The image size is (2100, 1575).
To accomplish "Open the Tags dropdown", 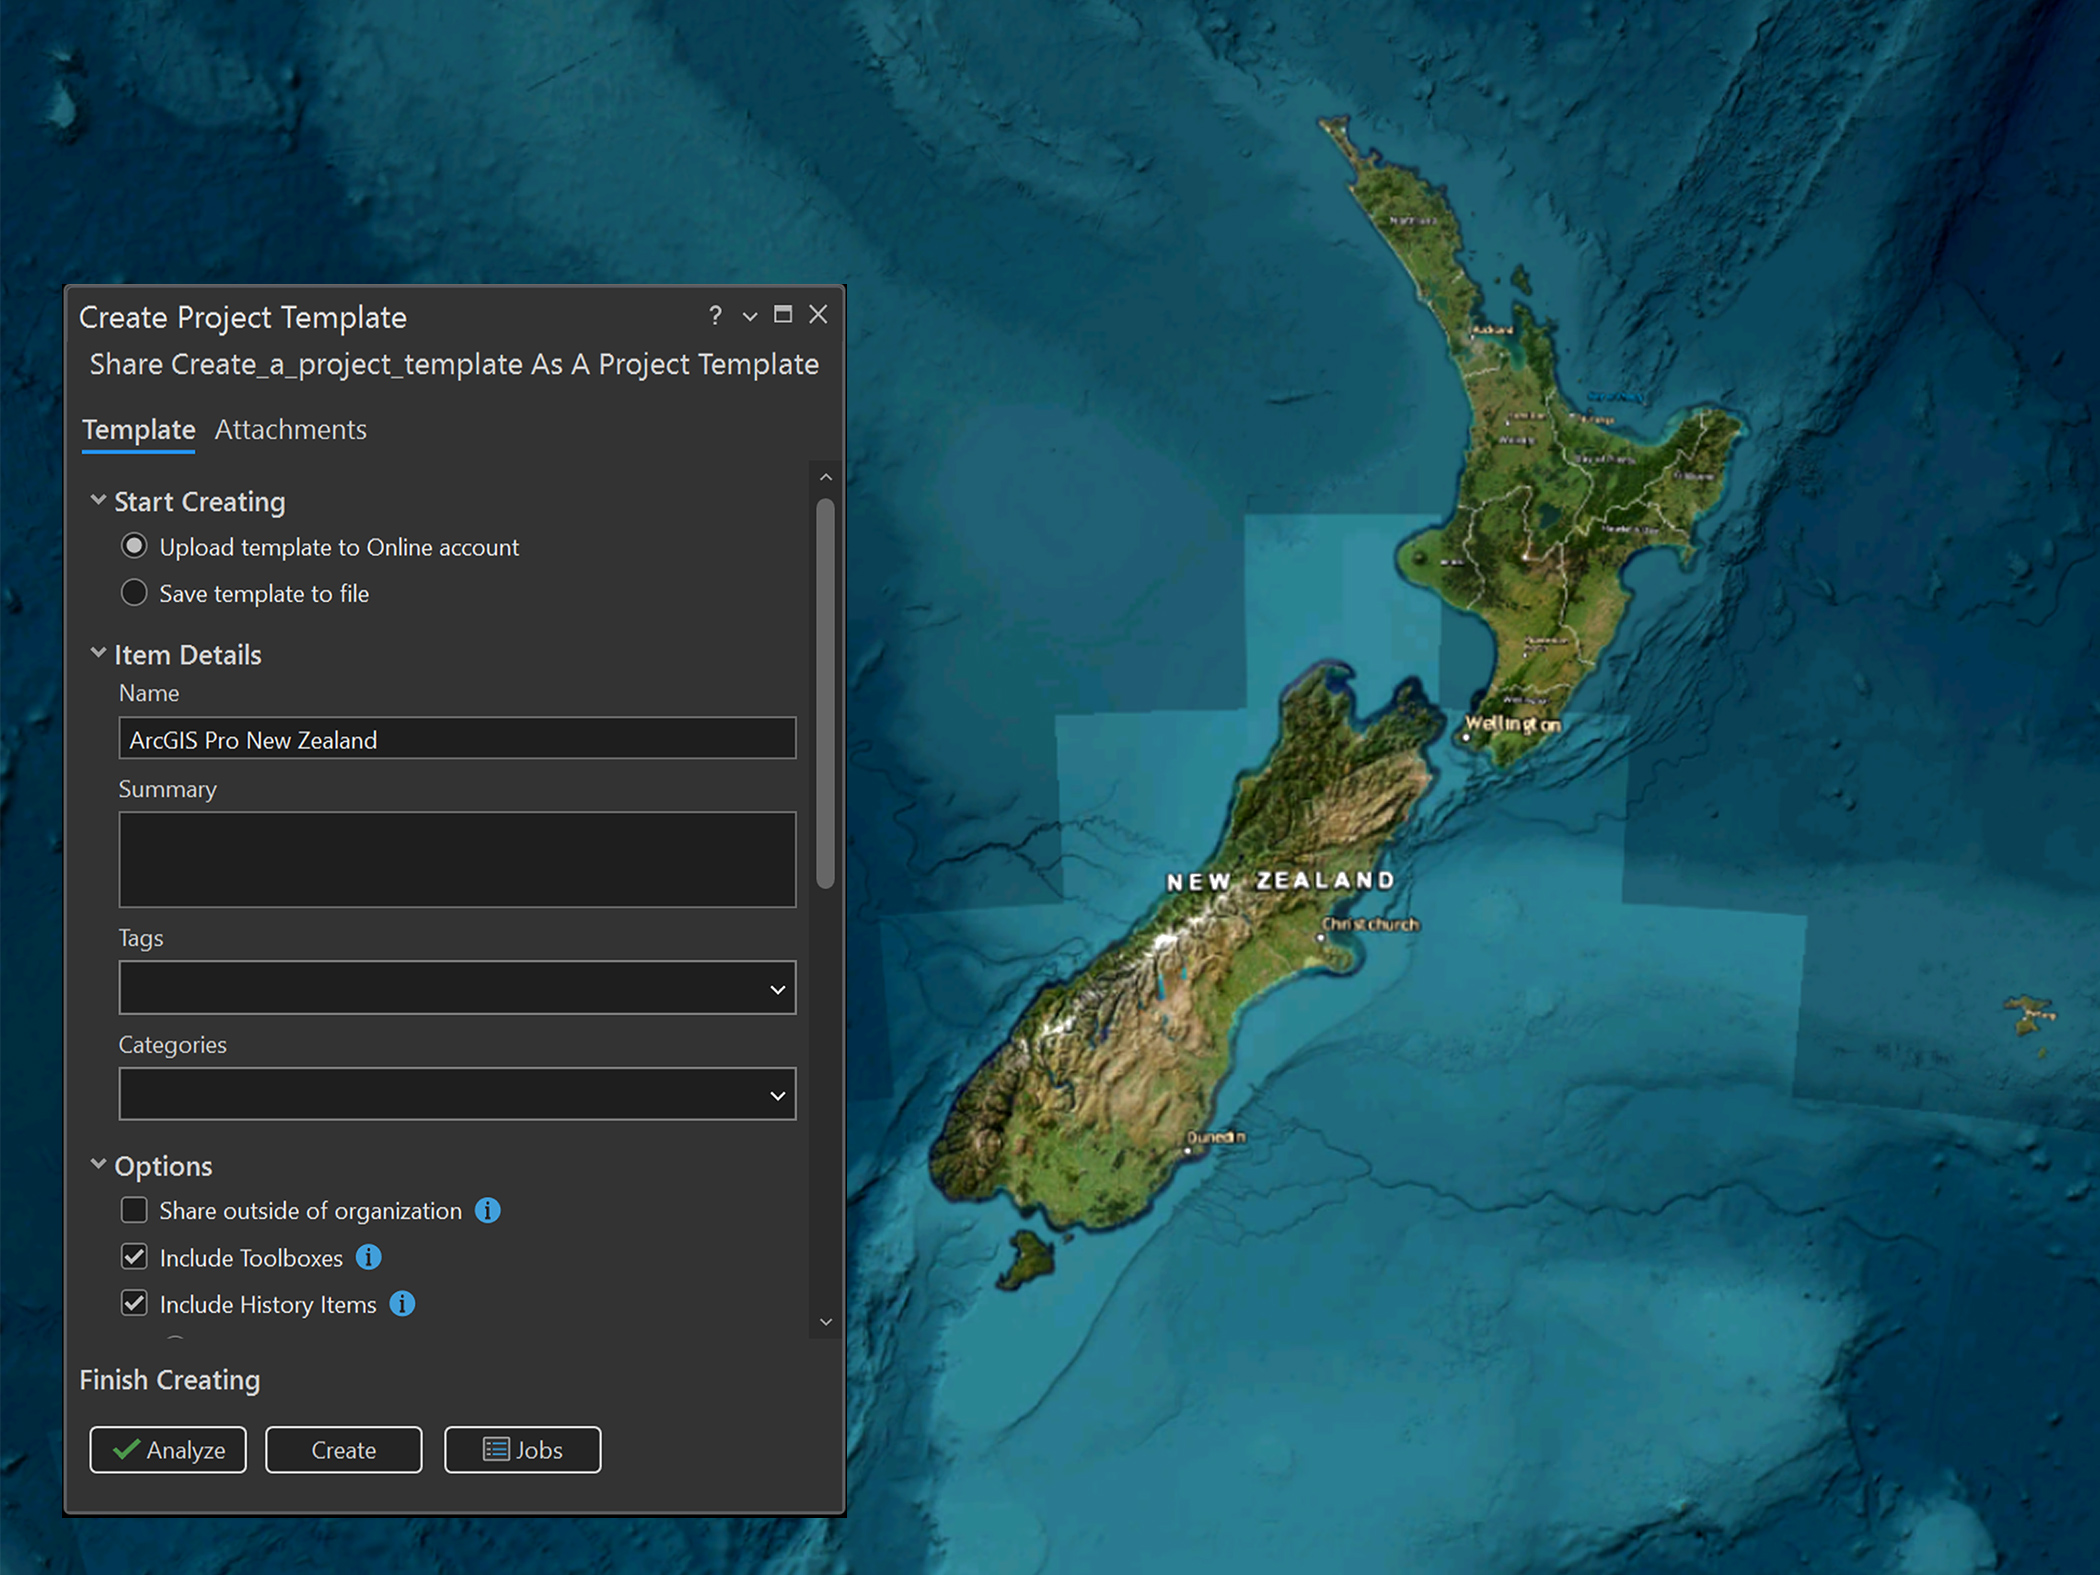I will tap(778, 988).
